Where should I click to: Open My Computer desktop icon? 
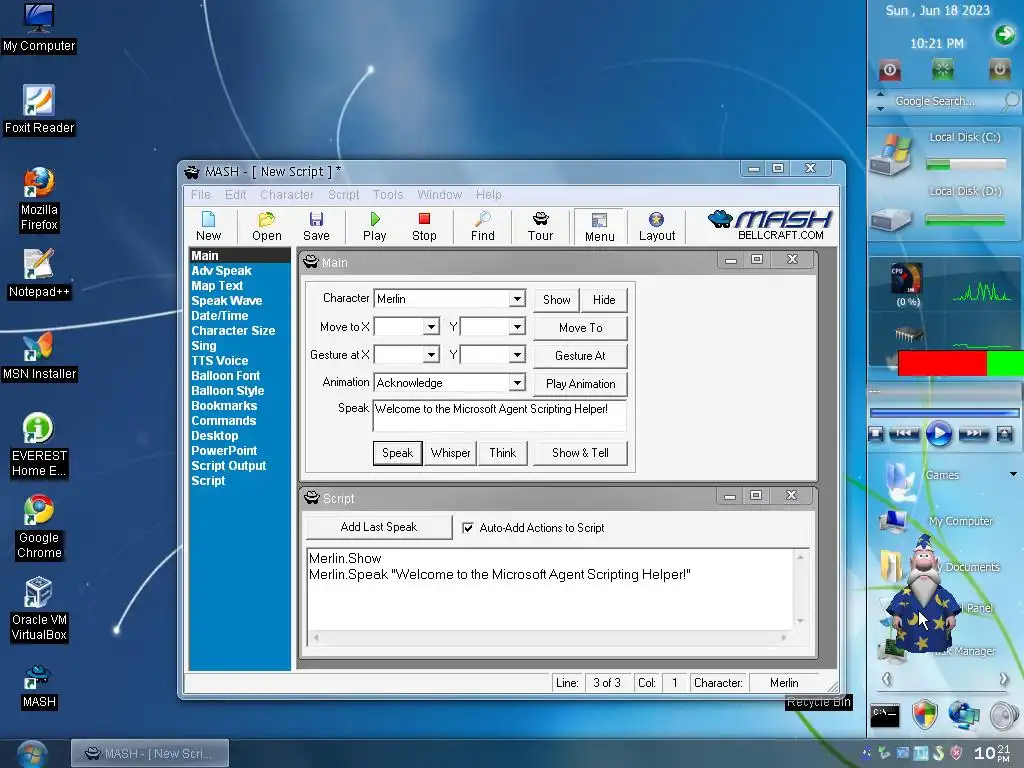click(x=39, y=28)
